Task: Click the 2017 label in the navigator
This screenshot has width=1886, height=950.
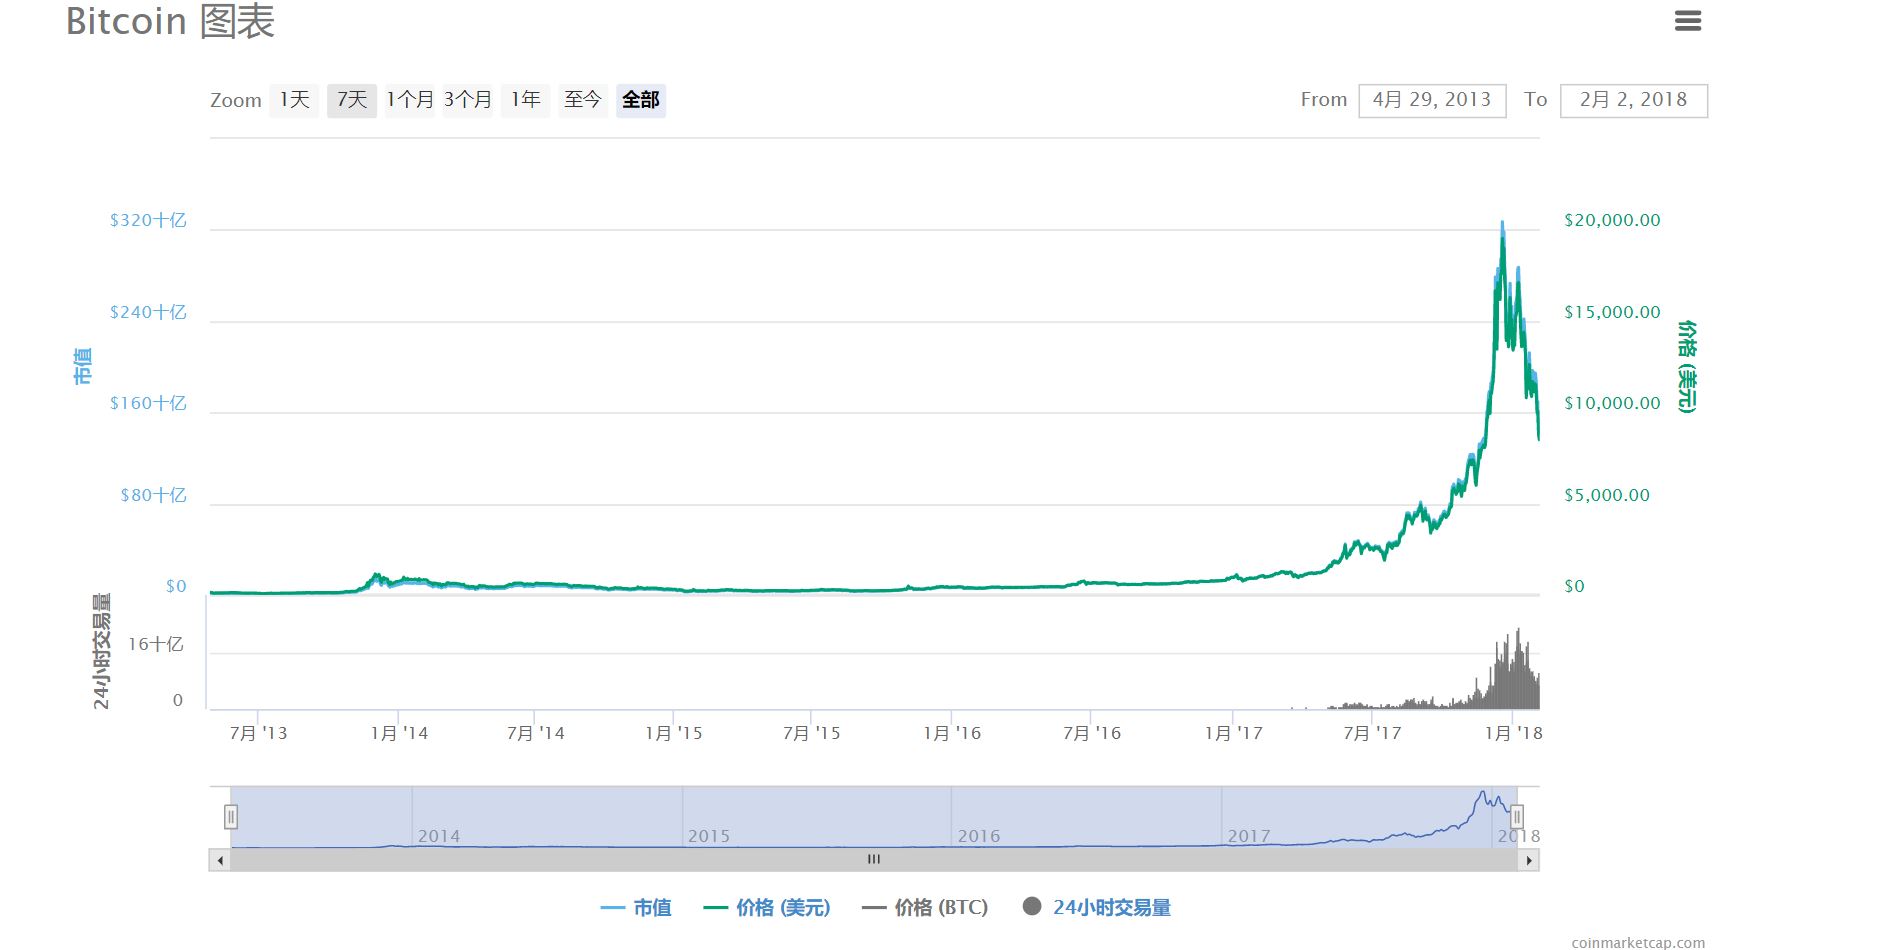Action: (x=1248, y=836)
